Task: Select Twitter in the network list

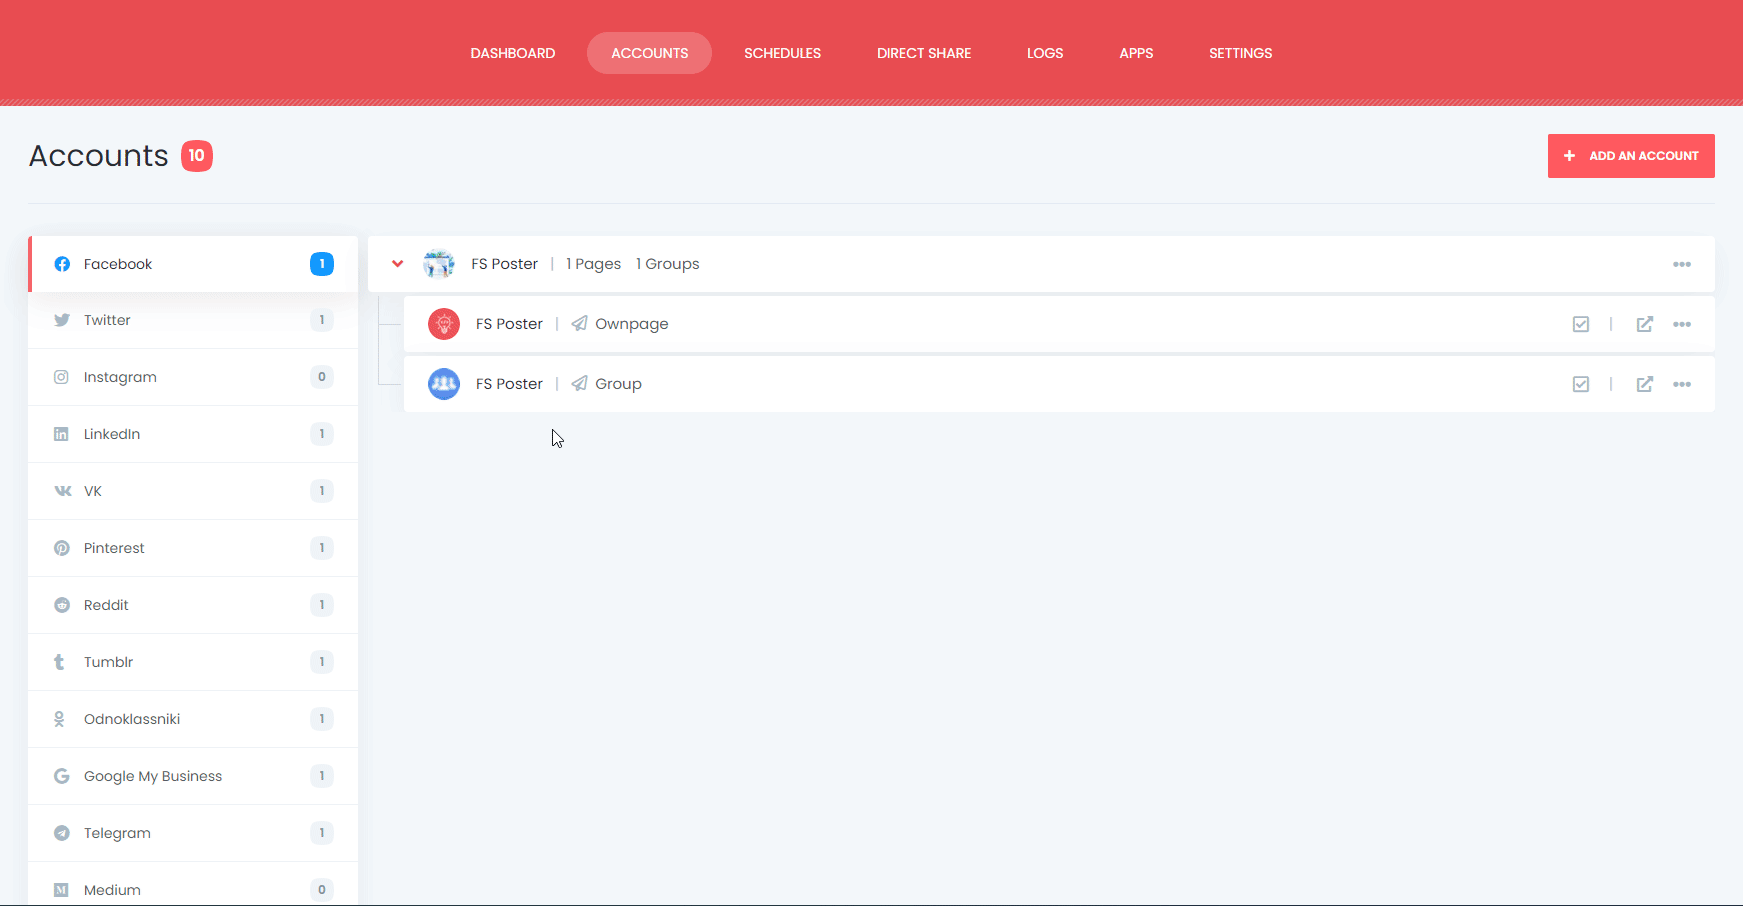Action: pyautogui.click(x=193, y=320)
